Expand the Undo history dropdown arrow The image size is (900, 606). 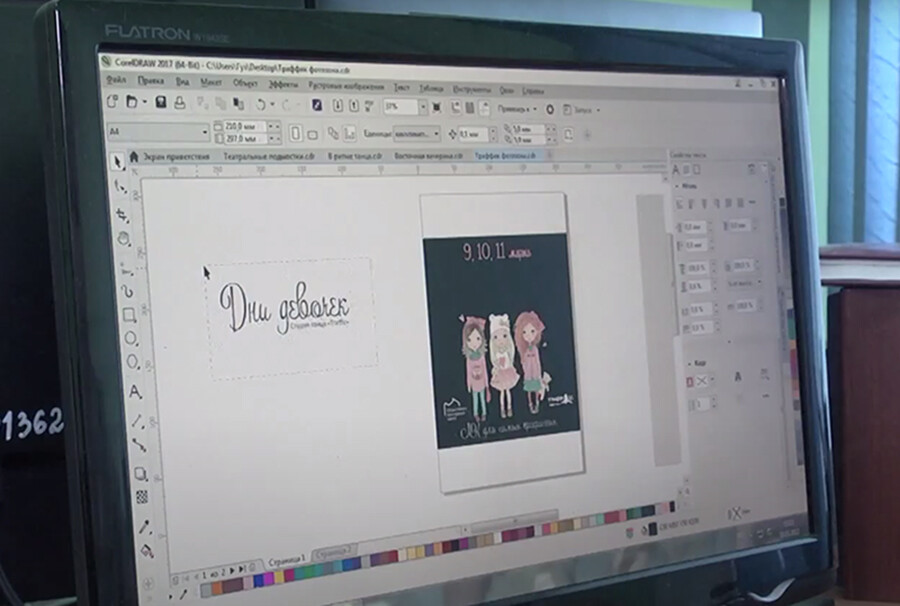[272, 105]
